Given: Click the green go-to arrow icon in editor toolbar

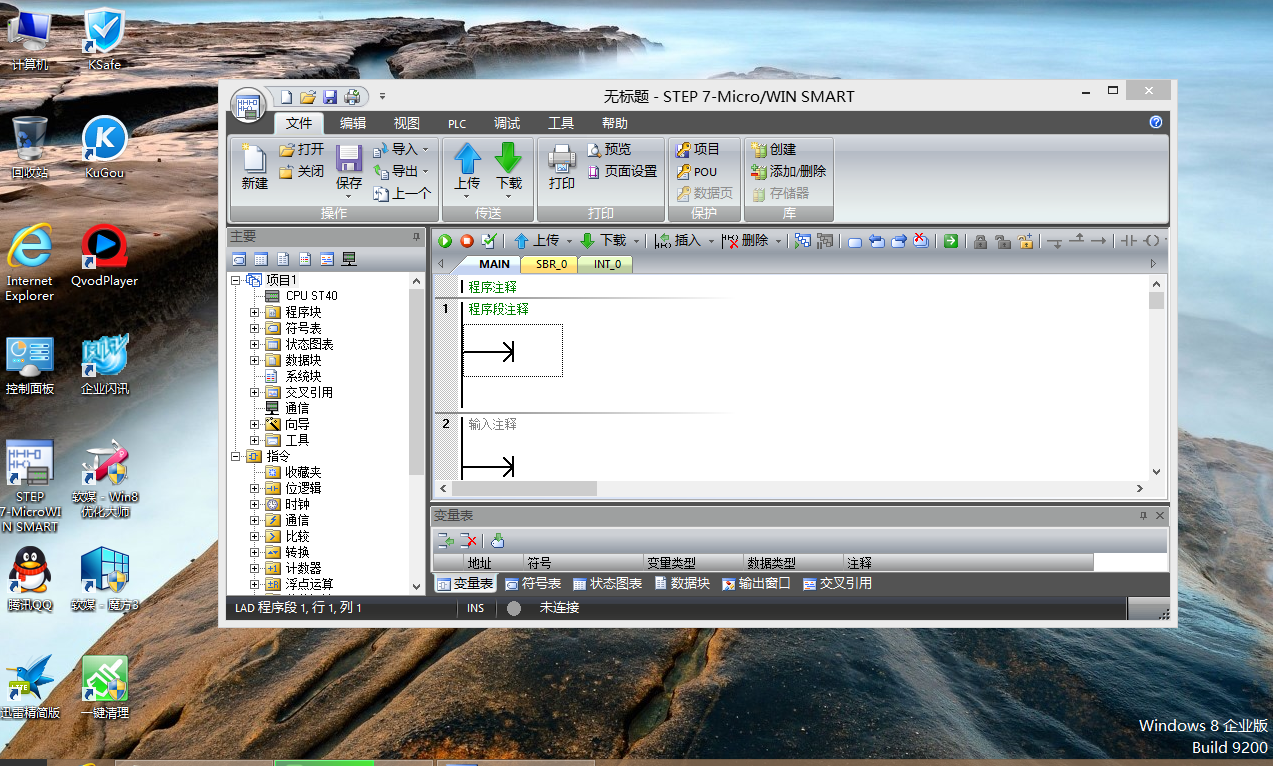Looking at the screenshot, I should [950, 241].
